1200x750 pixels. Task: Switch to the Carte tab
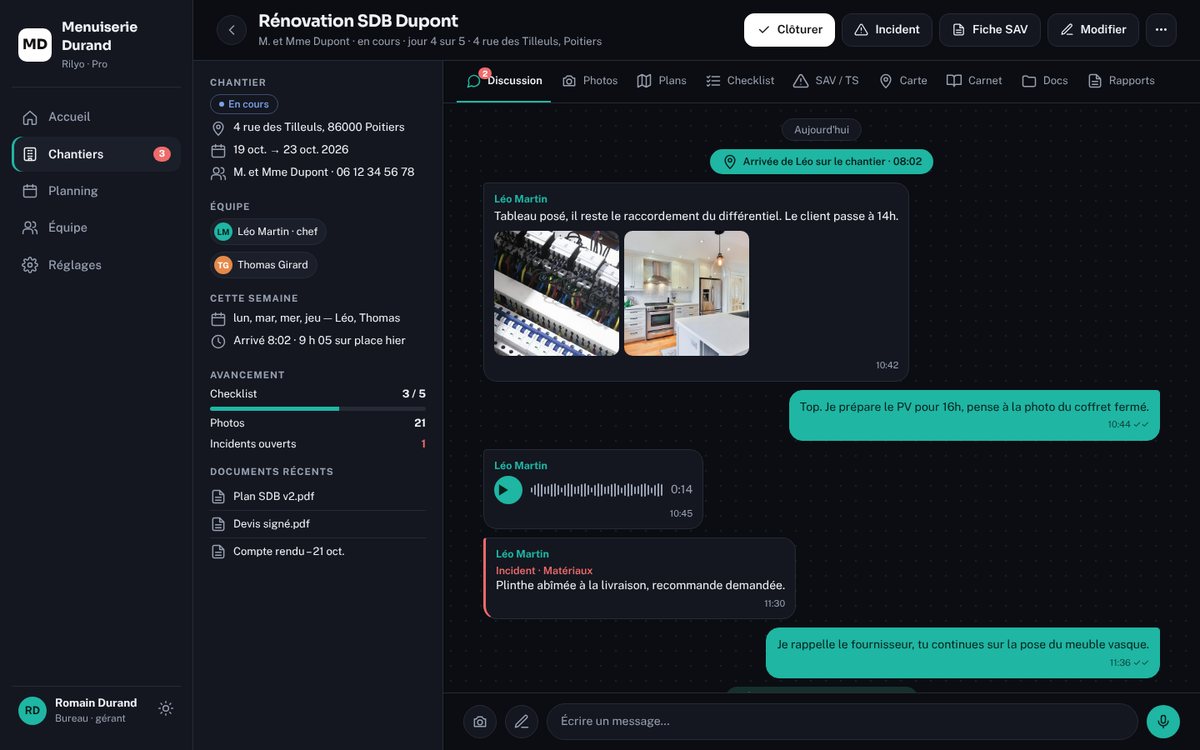coord(903,81)
